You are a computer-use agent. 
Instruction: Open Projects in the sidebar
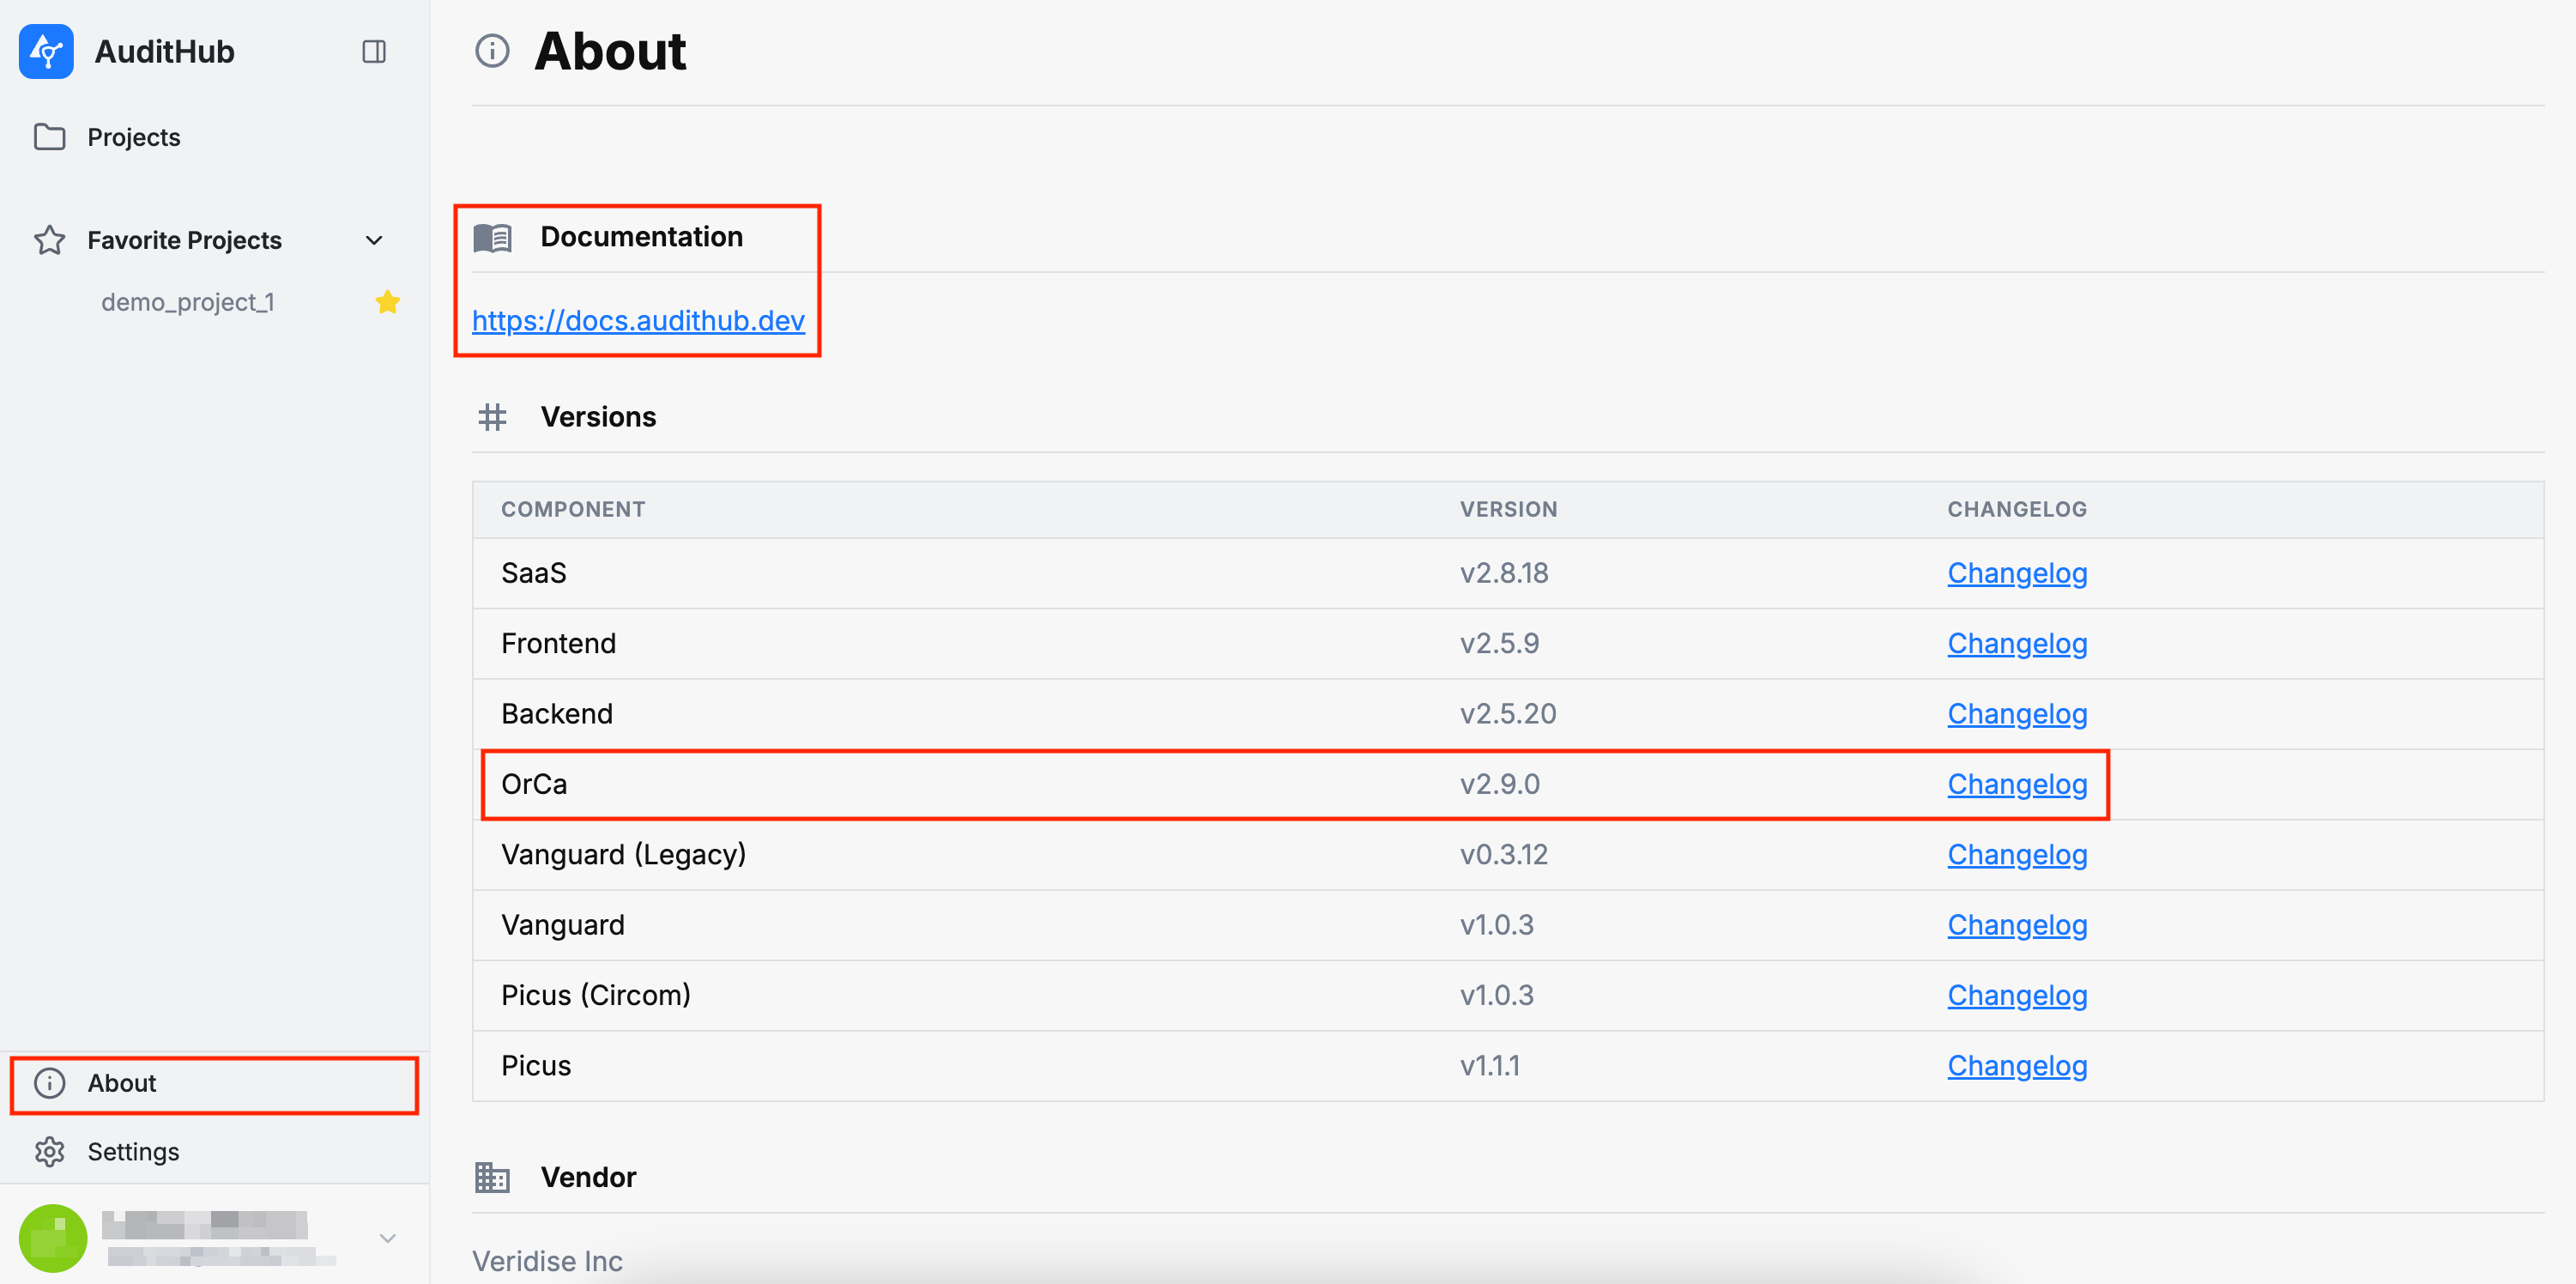(x=134, y=137)
